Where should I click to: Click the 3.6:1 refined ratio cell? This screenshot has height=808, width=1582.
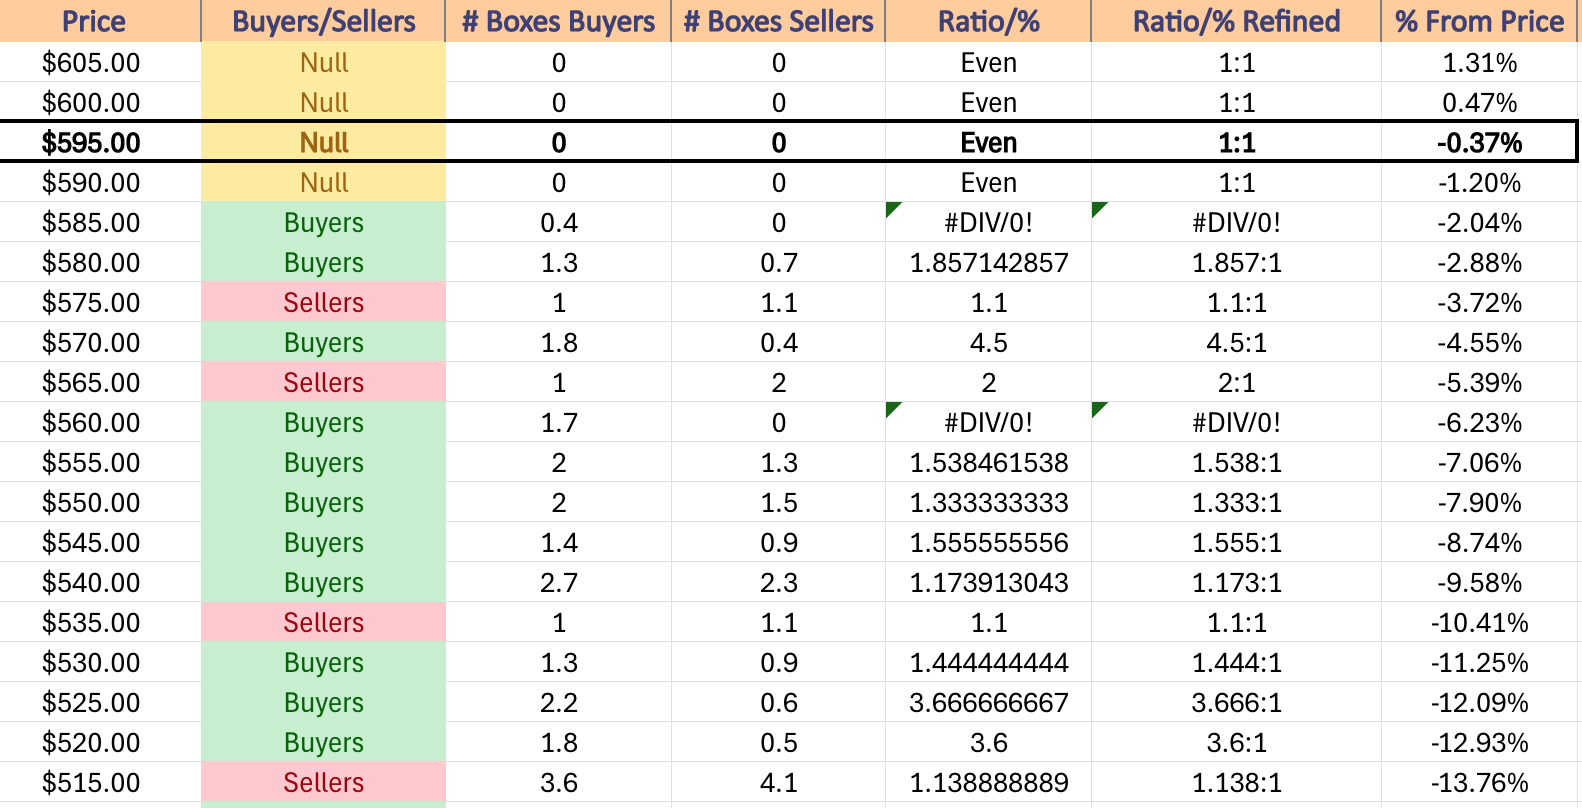click(x=1236, y=742)
